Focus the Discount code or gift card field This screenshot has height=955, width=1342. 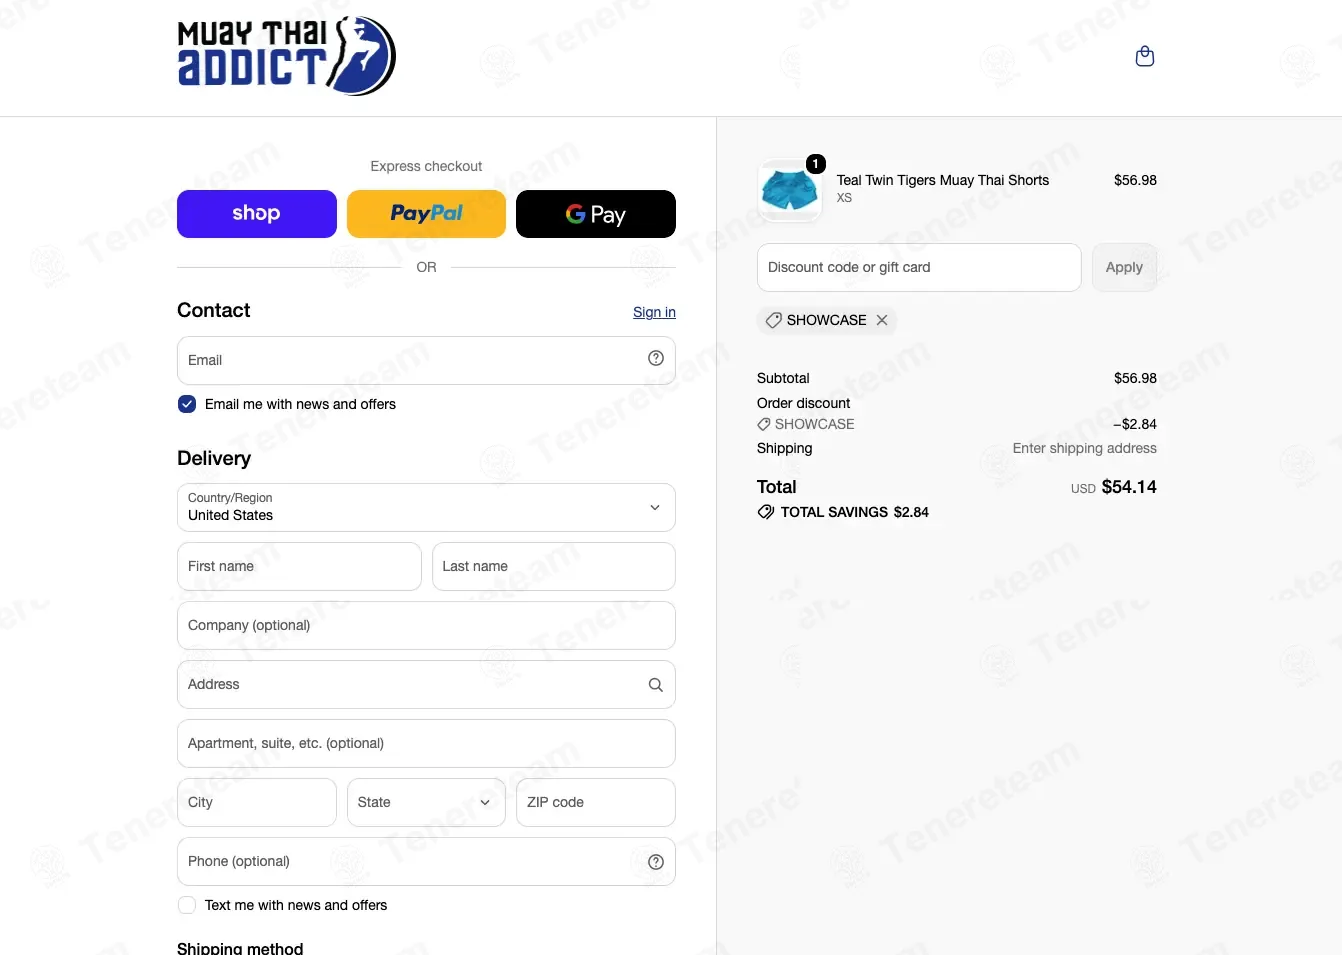pos(919,268)
